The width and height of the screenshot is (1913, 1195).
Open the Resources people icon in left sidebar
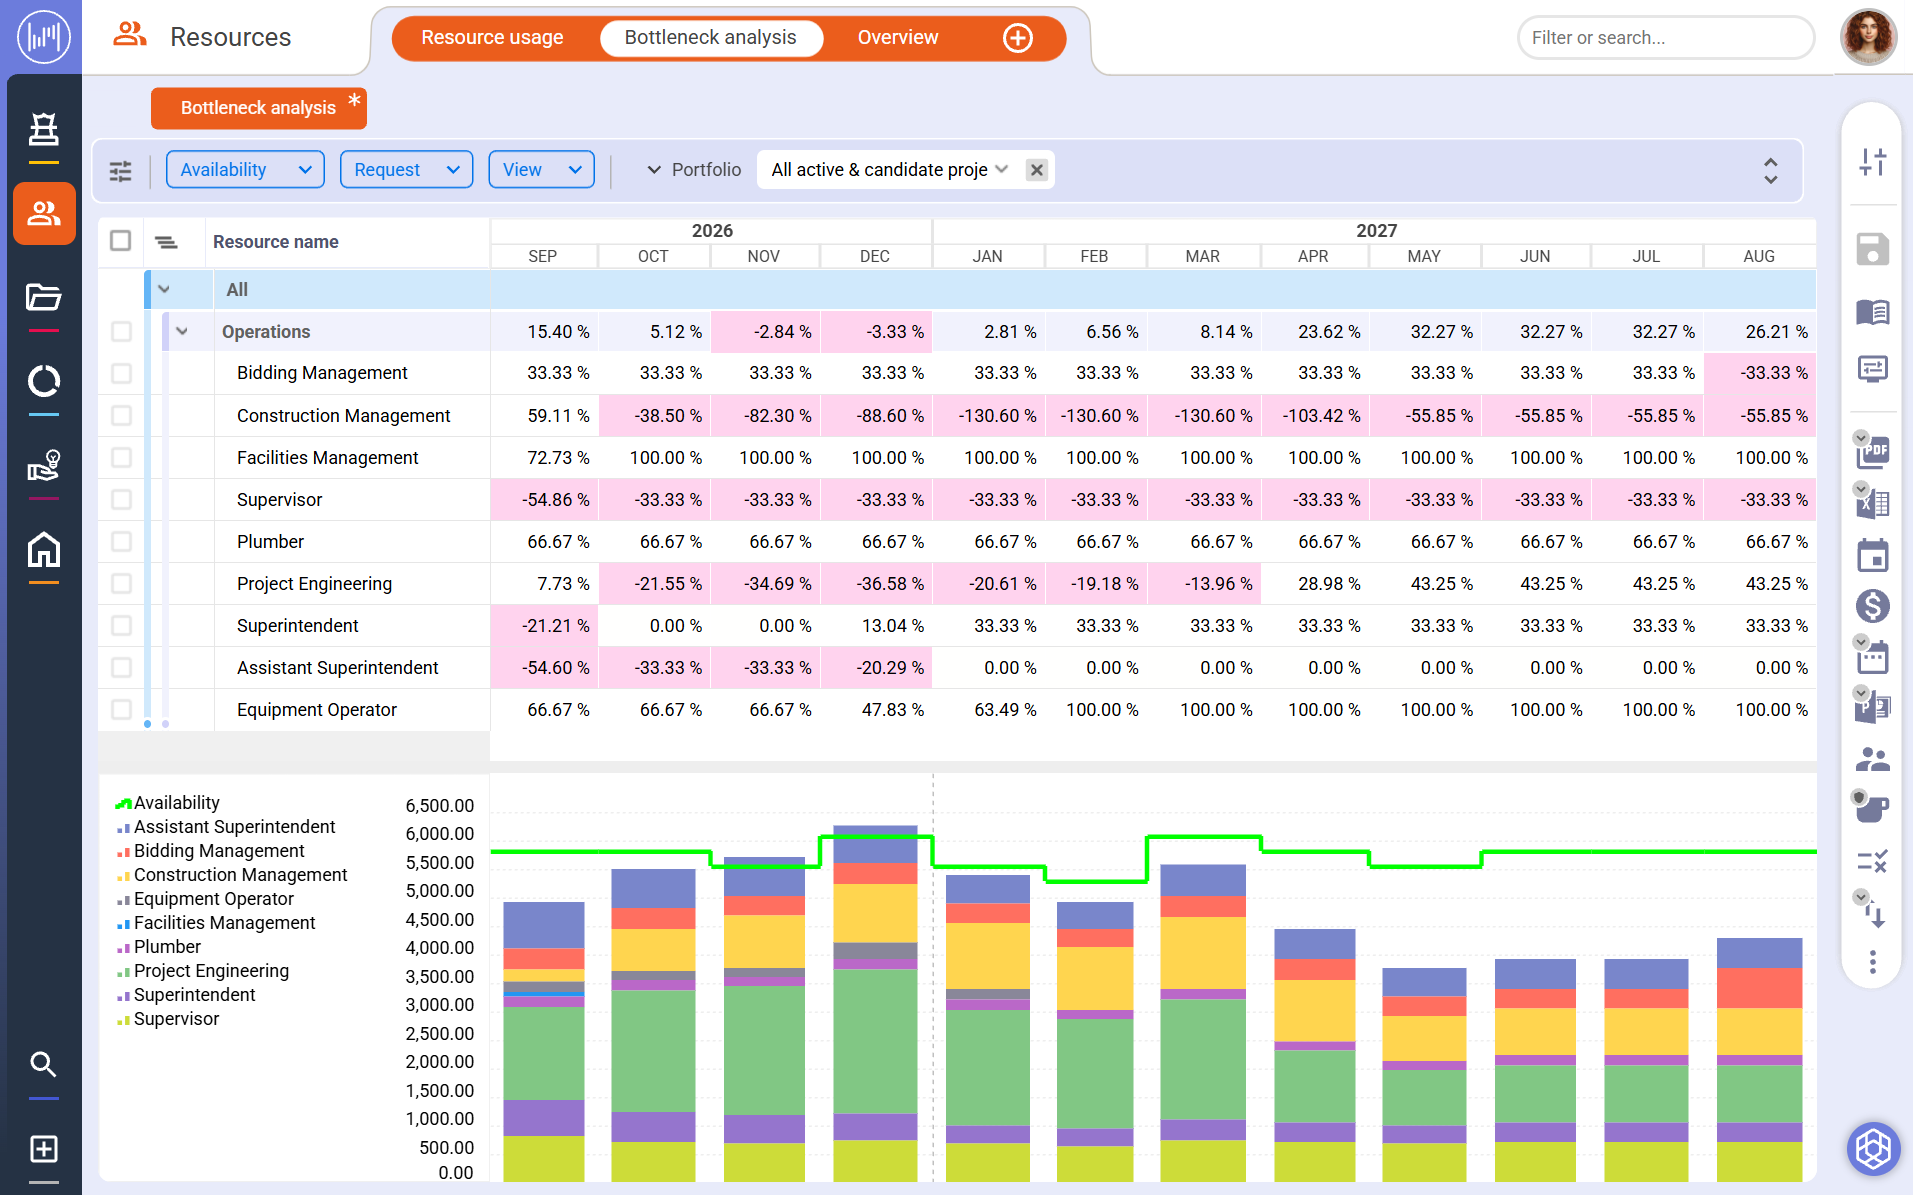[x=44, y=213]
